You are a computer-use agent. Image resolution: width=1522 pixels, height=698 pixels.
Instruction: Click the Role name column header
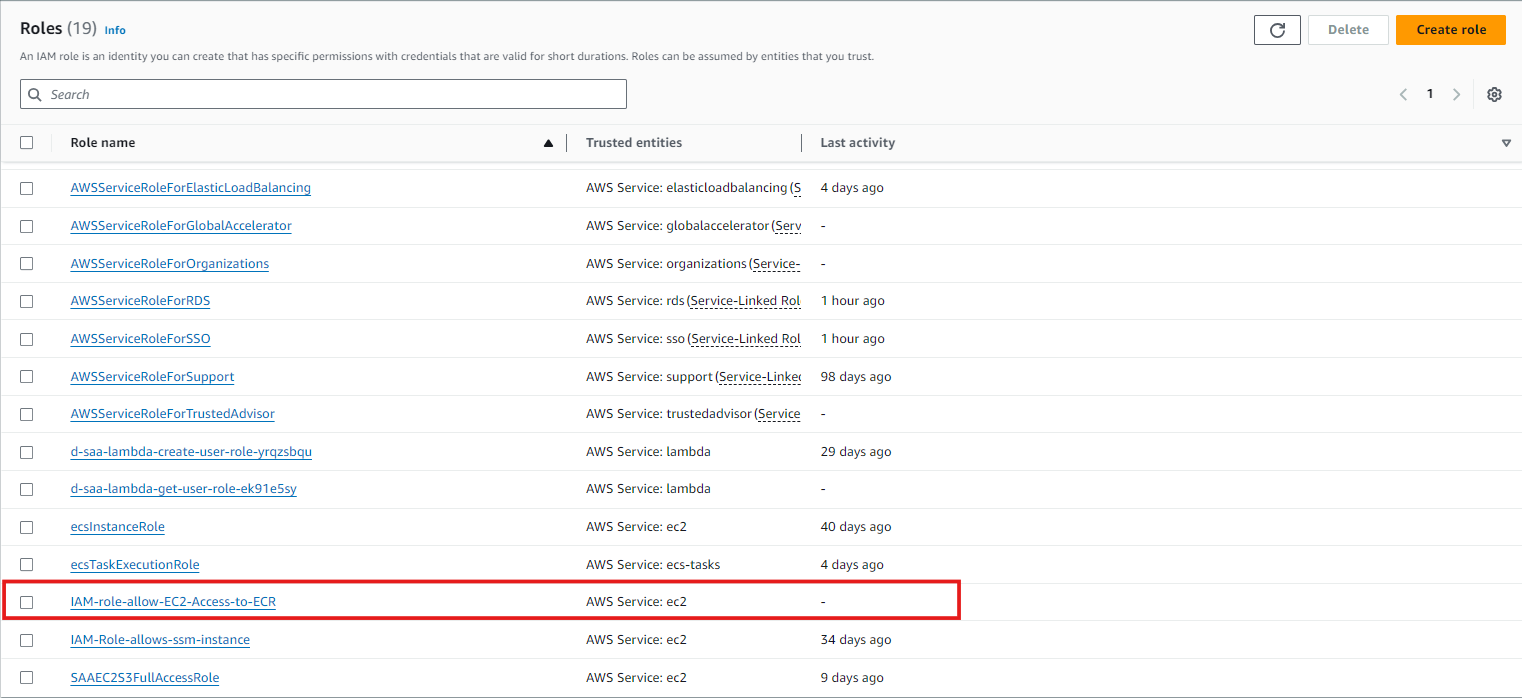(x=103, y=143)
